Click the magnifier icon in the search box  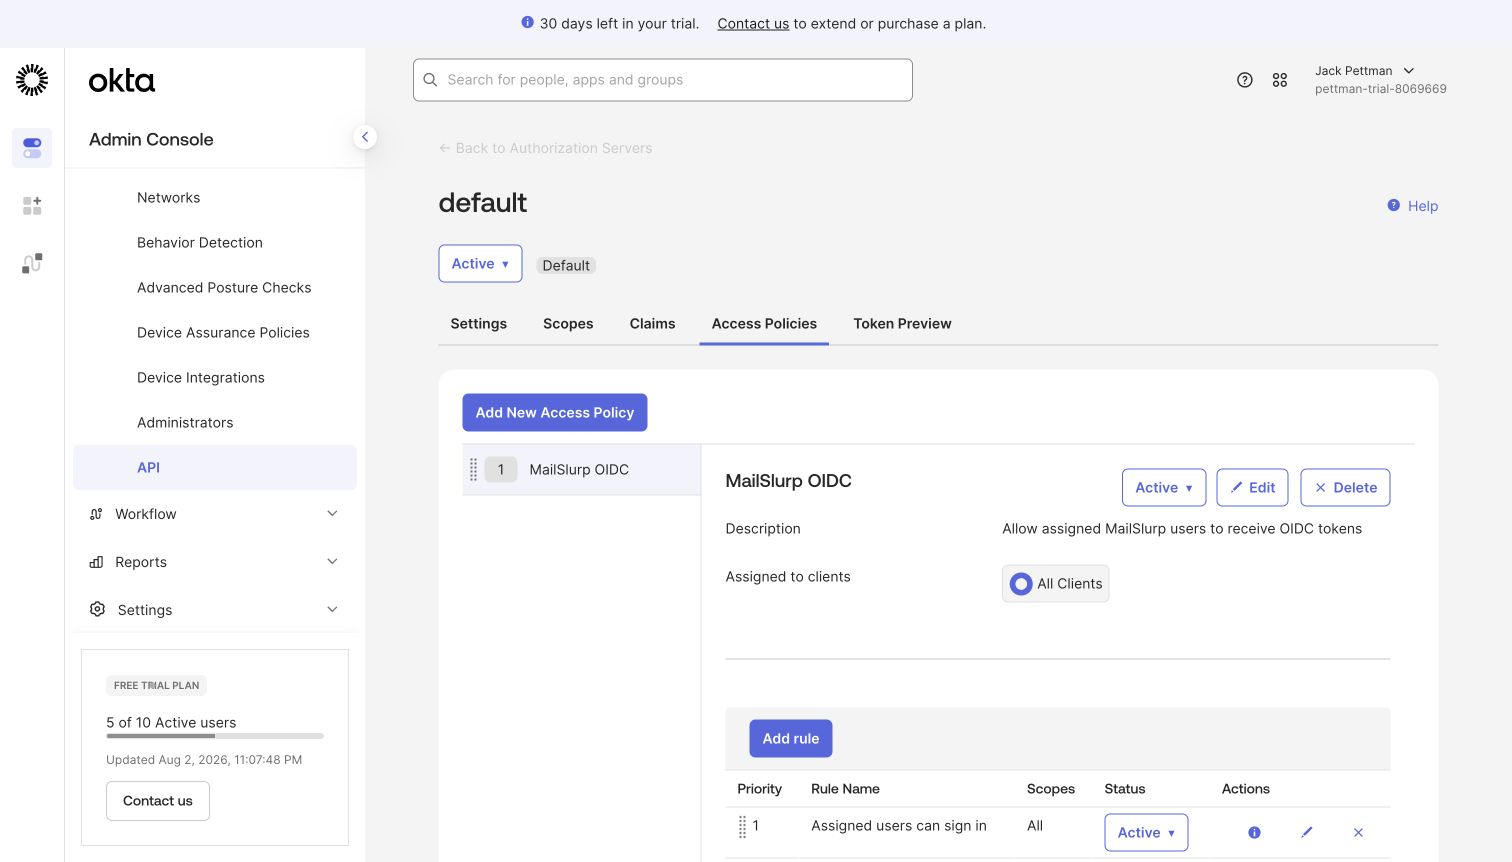(430, 80)
